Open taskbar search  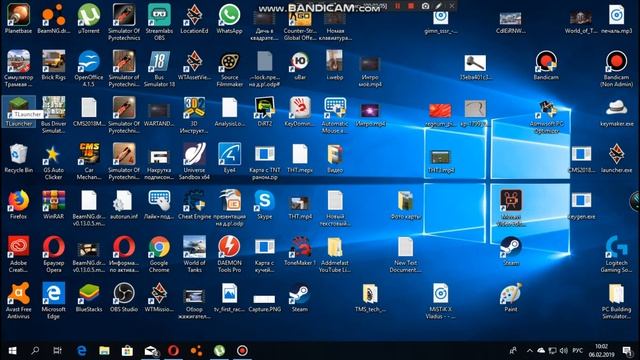35,351
